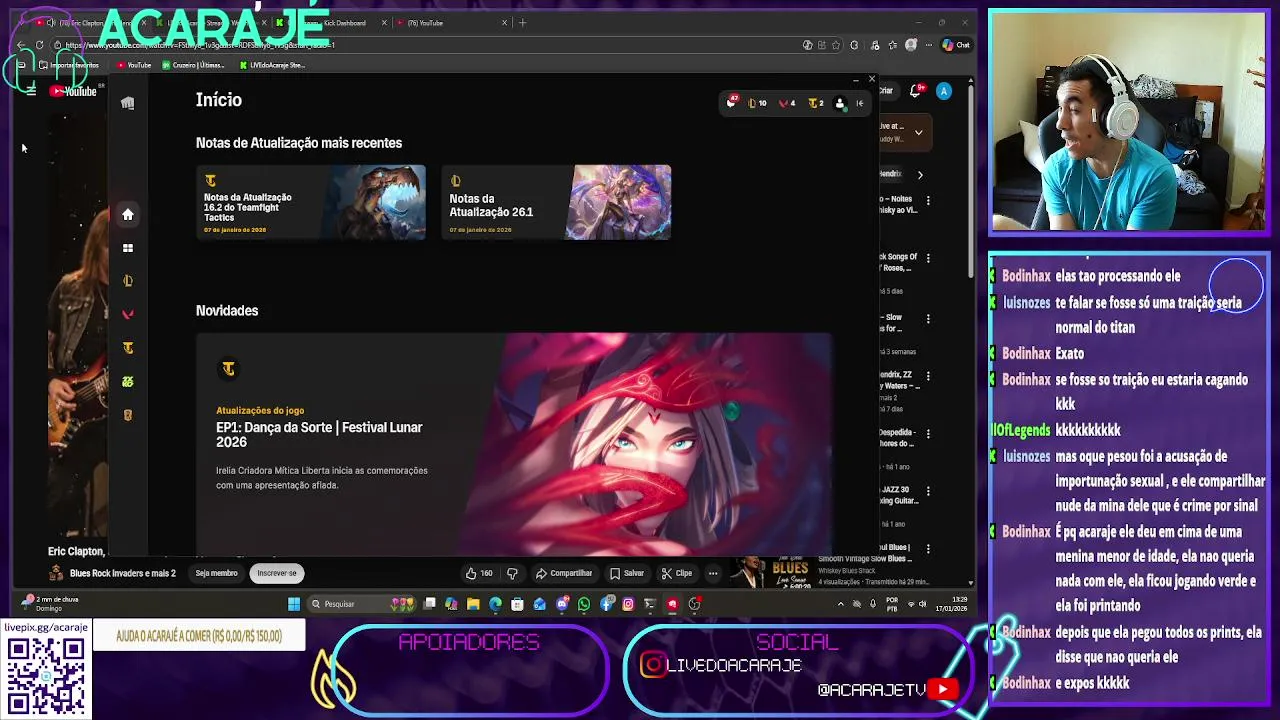1280x720 pixels.
Task: Click the Clipe button
Action: pos(677,573)
